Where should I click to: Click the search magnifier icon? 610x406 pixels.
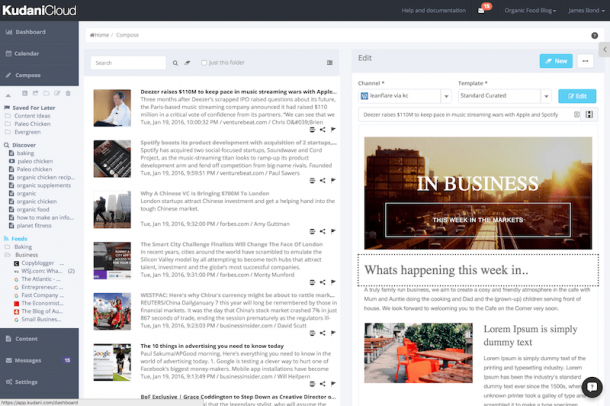(175, 63)
